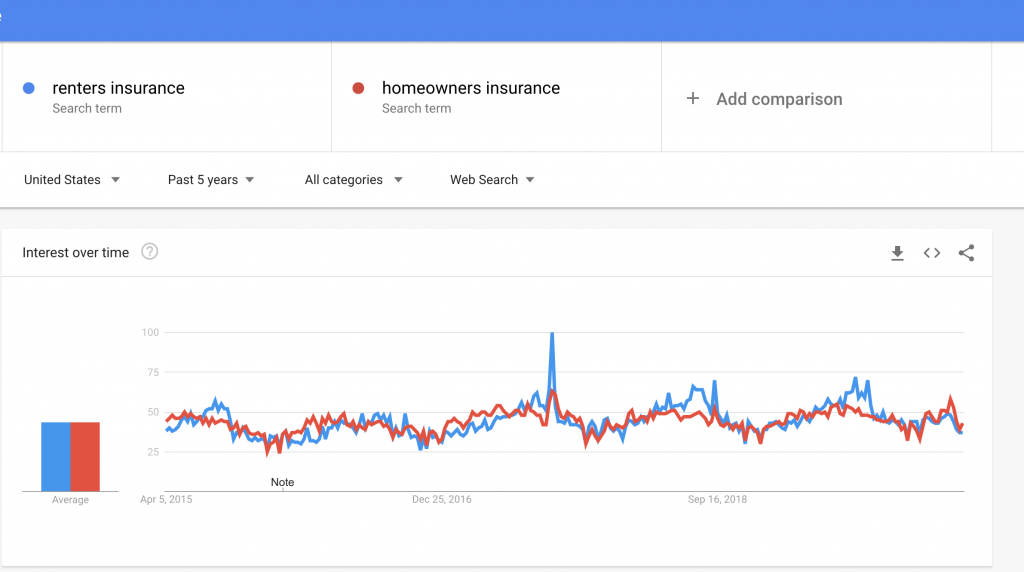Open the All categories dropdown
The width and height of the screenshot is (1024, 572).
353,180
